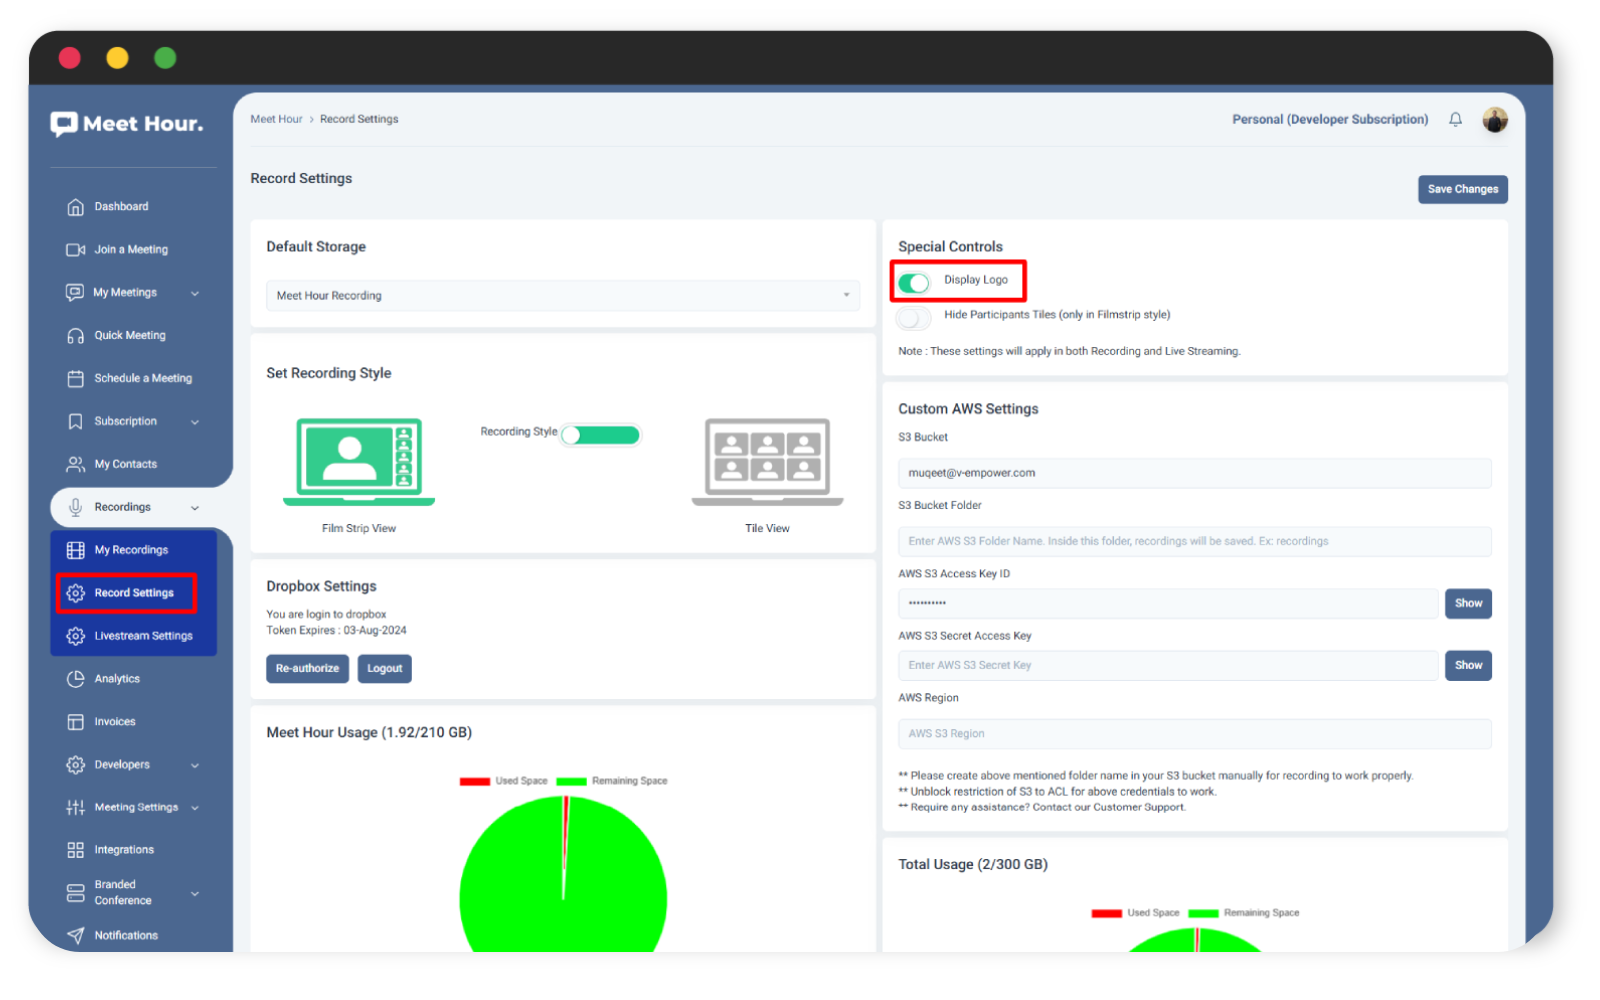
Task: Click the Quick Meeting headphones icon
Action: 75,336
